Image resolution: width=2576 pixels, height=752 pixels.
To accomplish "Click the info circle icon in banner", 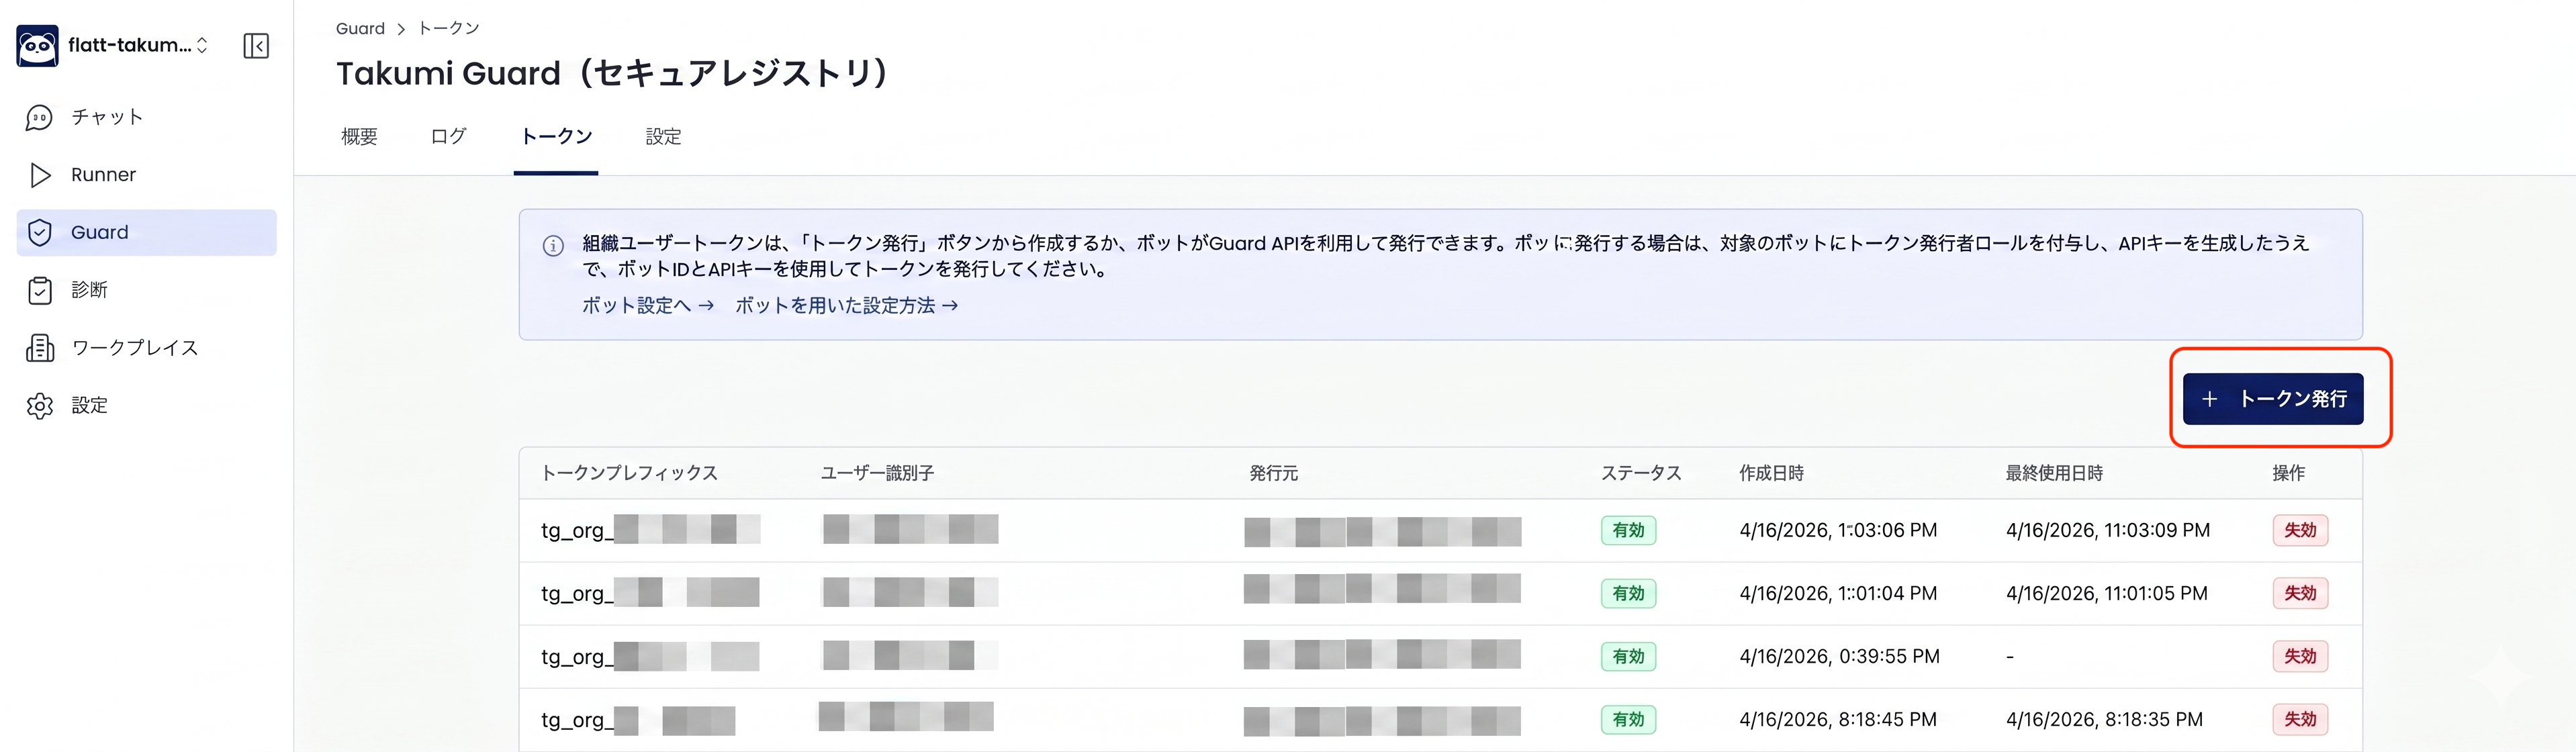I will [553, 246].
